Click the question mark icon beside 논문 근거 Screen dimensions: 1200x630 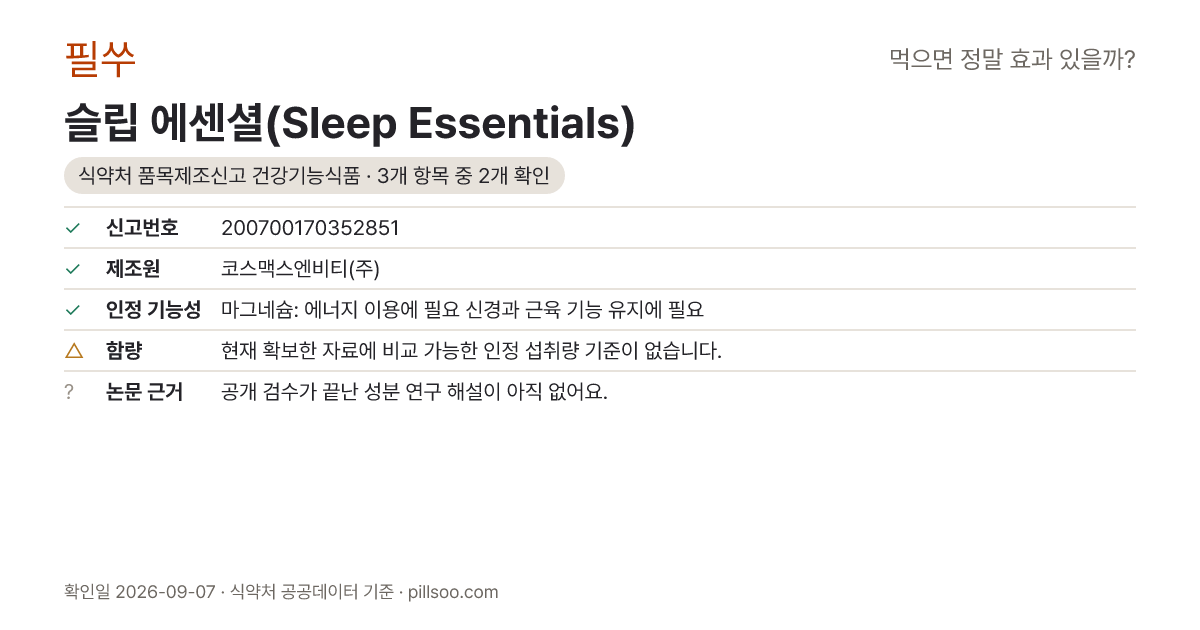(69, 392)
